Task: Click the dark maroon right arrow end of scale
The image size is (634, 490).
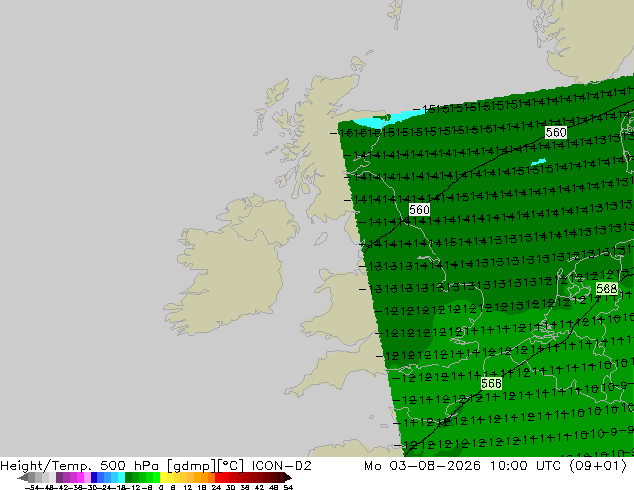Action: (287, 477)
